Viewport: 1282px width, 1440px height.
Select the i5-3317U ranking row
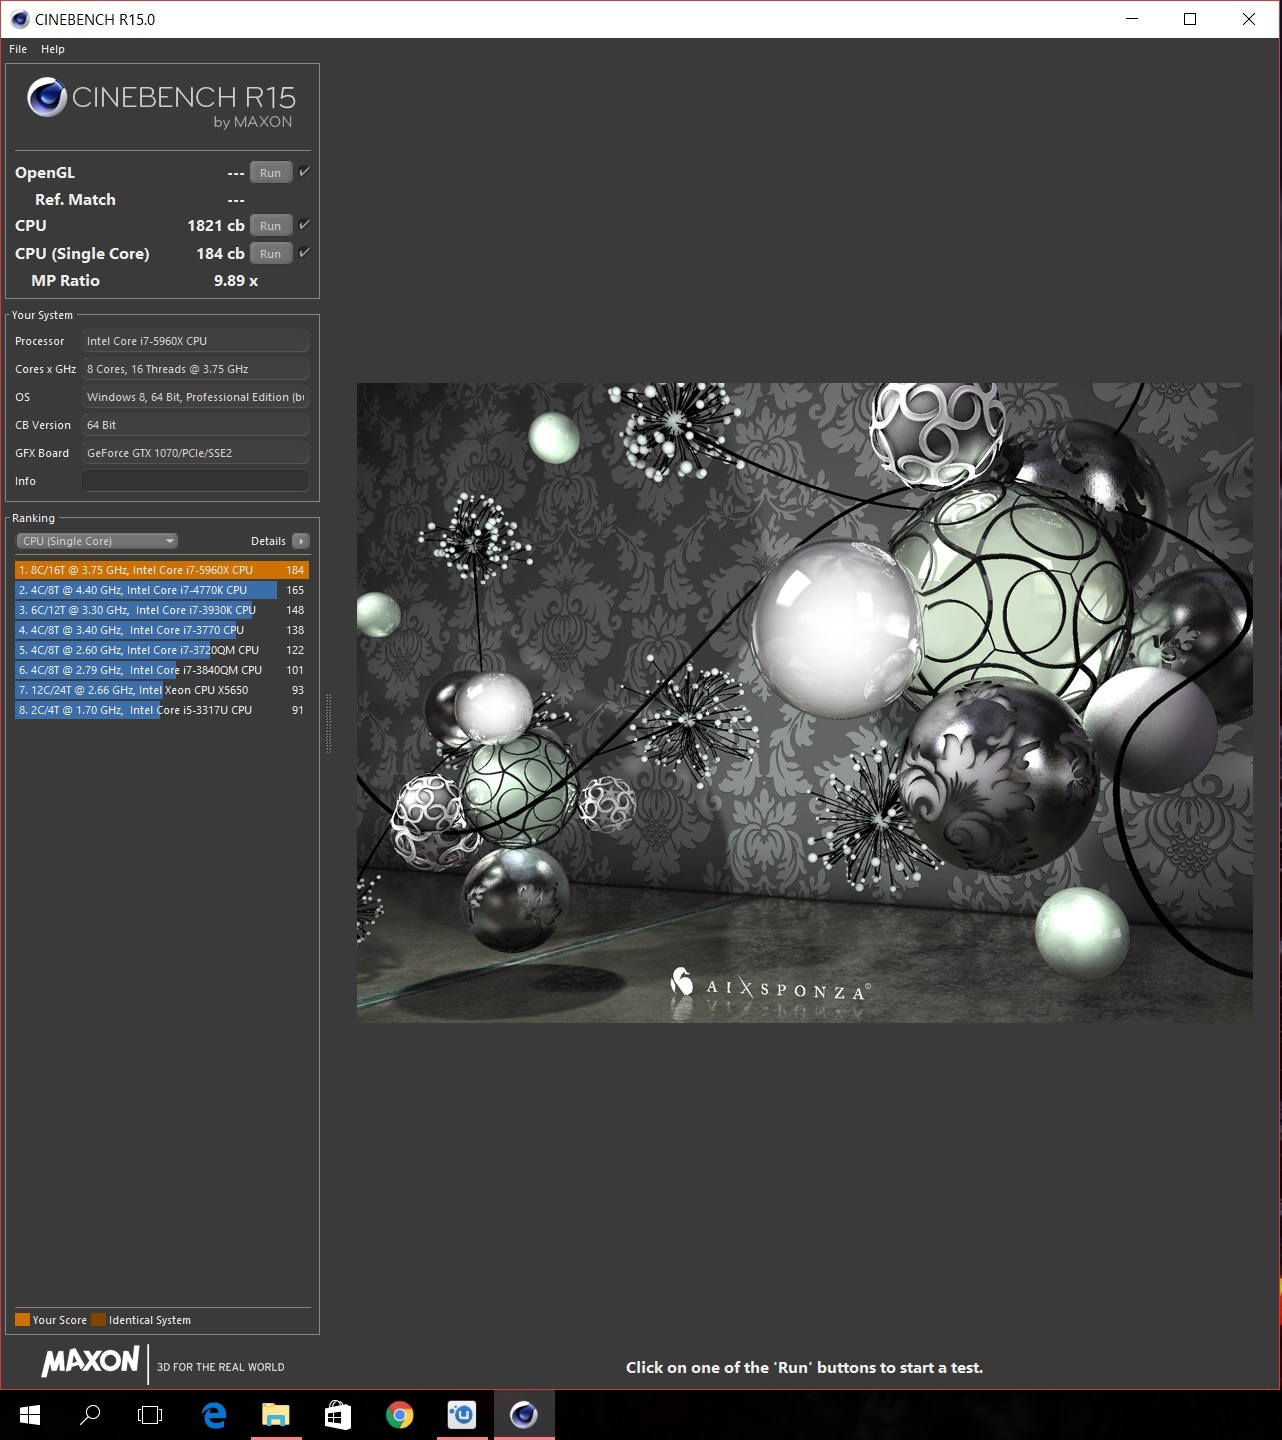(162, 710)
